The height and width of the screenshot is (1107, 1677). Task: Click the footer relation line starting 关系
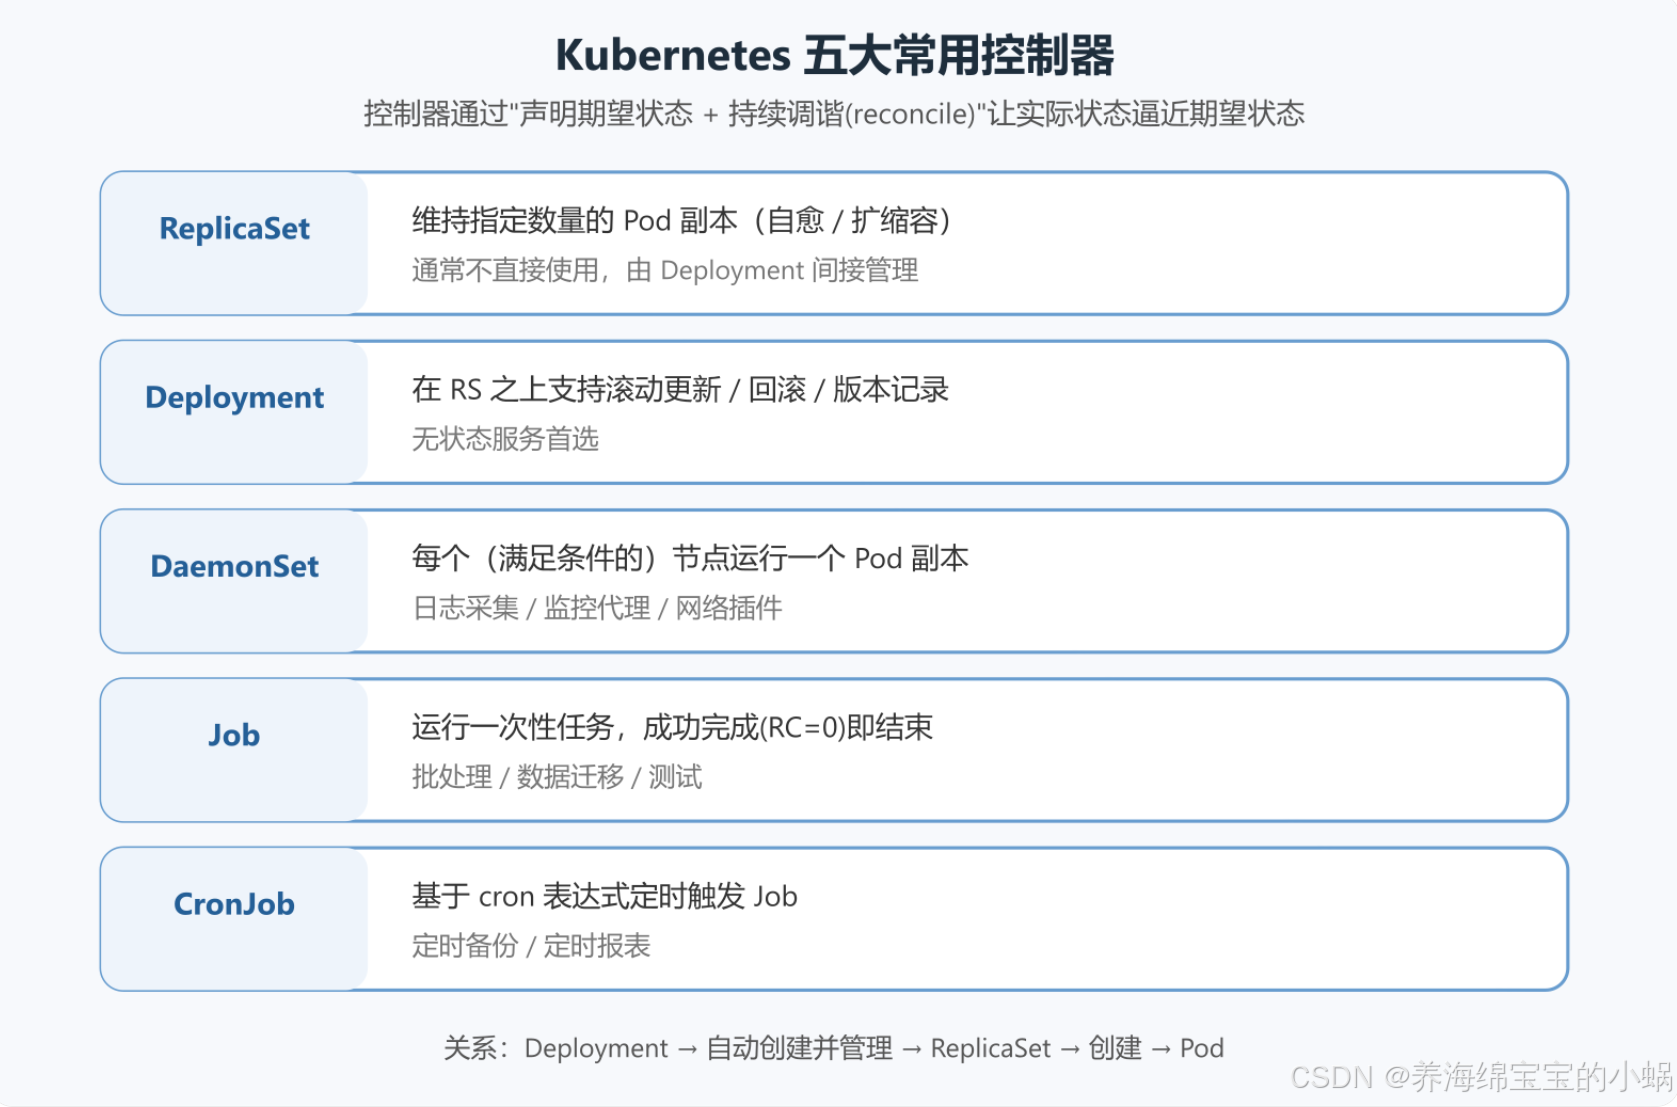pyautogui.click(x=834, y=1048)
